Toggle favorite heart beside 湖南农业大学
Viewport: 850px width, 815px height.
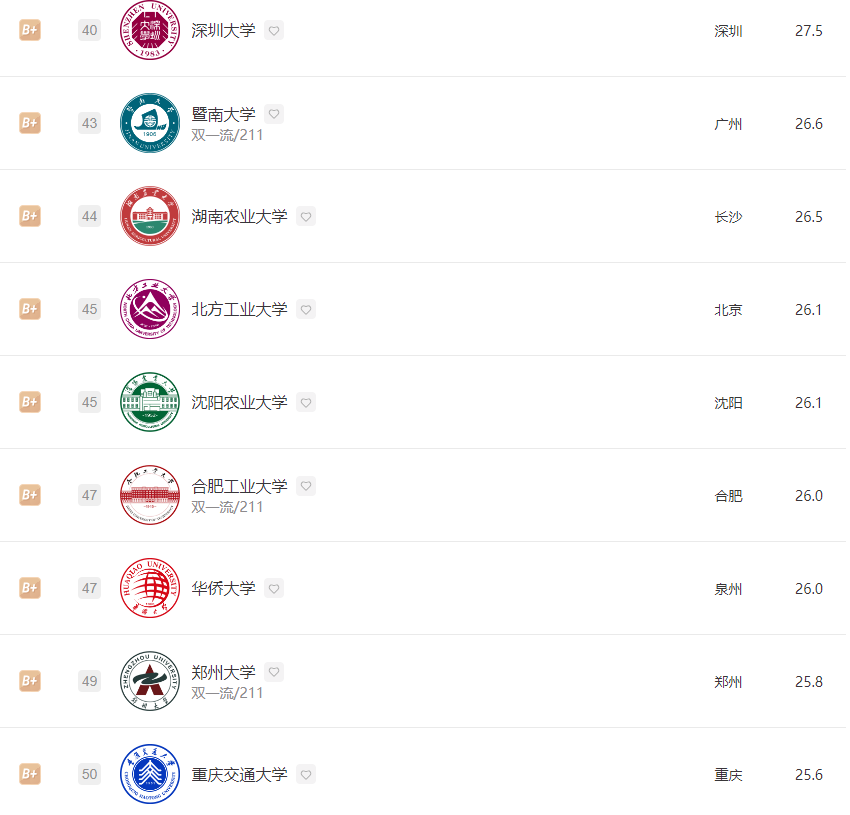[x=306, y=216]
